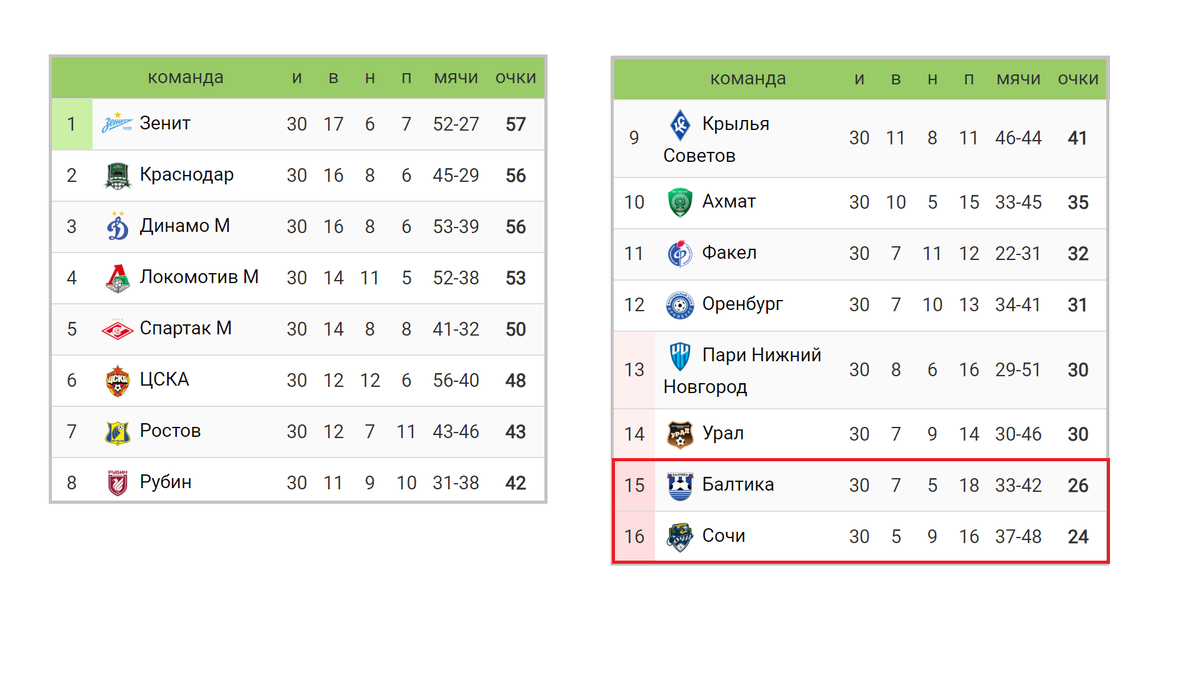Click the мячи header in right table

[1018, 79]
